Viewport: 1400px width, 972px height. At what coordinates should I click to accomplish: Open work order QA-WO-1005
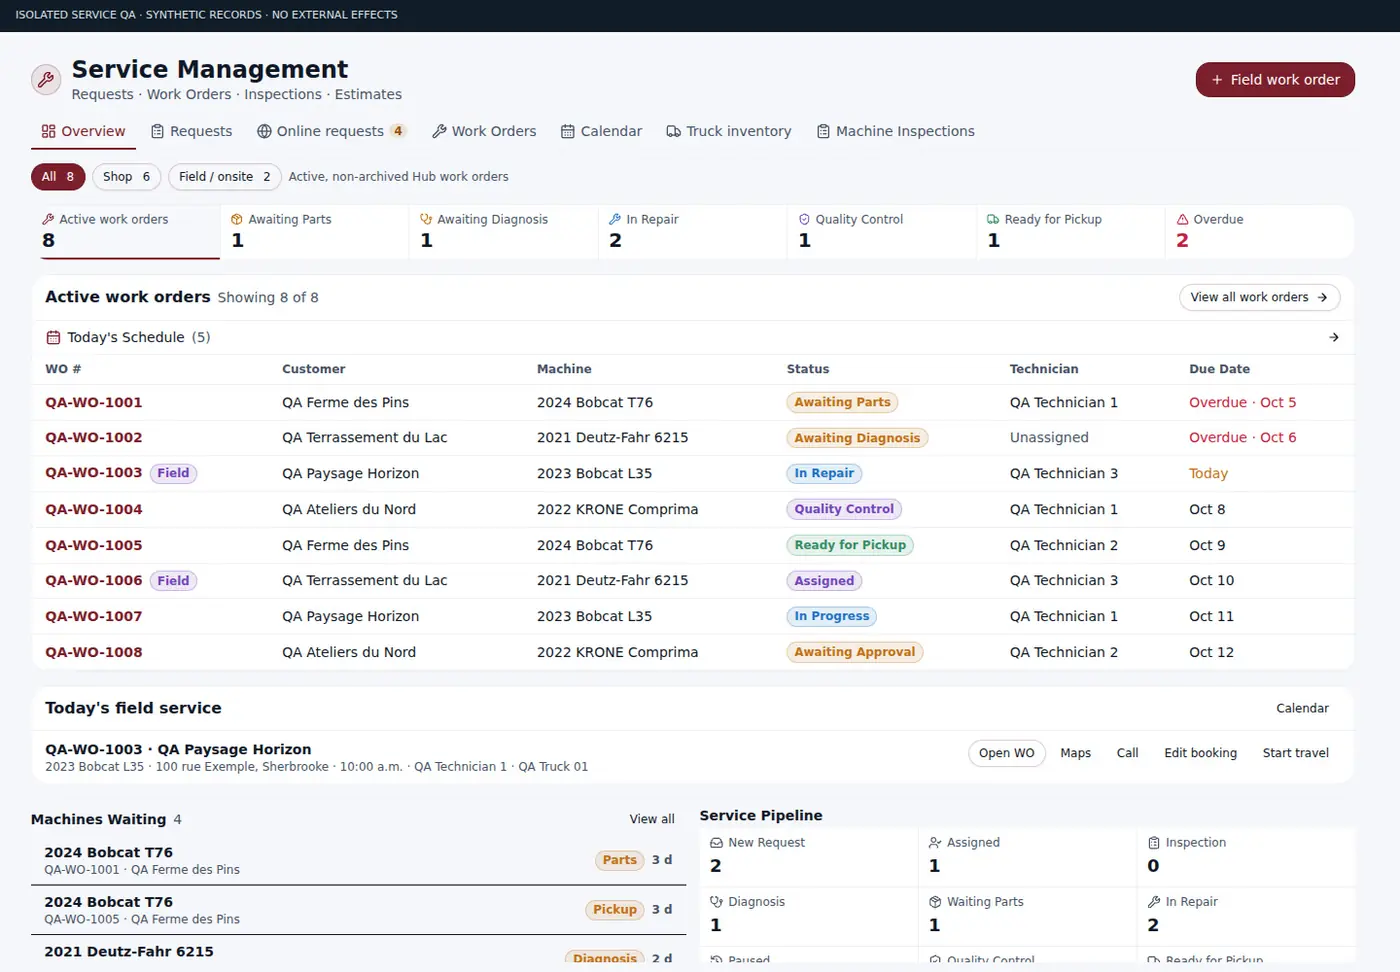point(94,545)
